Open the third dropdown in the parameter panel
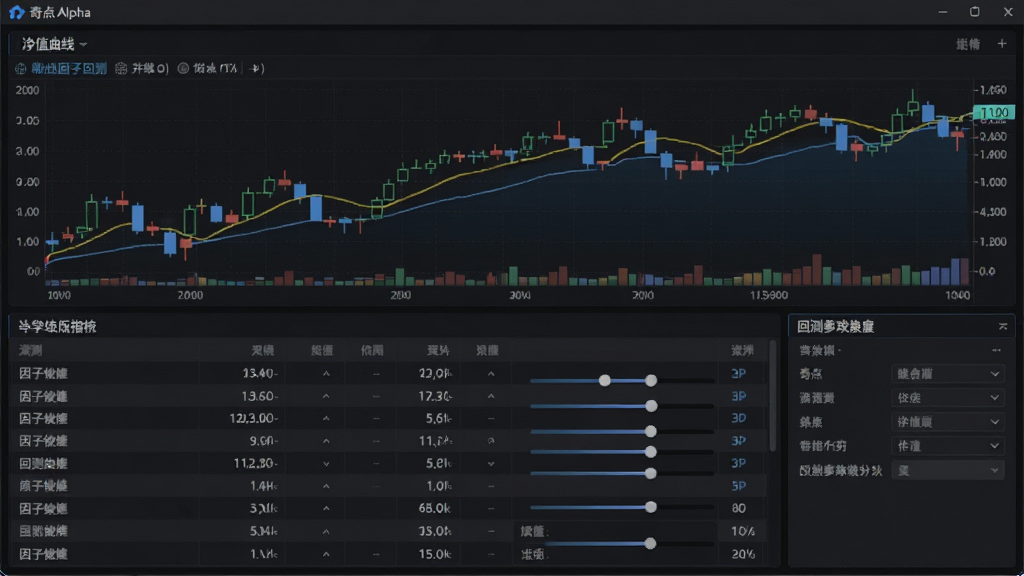This screenshot has height=576, width=1024. [947, 422]
